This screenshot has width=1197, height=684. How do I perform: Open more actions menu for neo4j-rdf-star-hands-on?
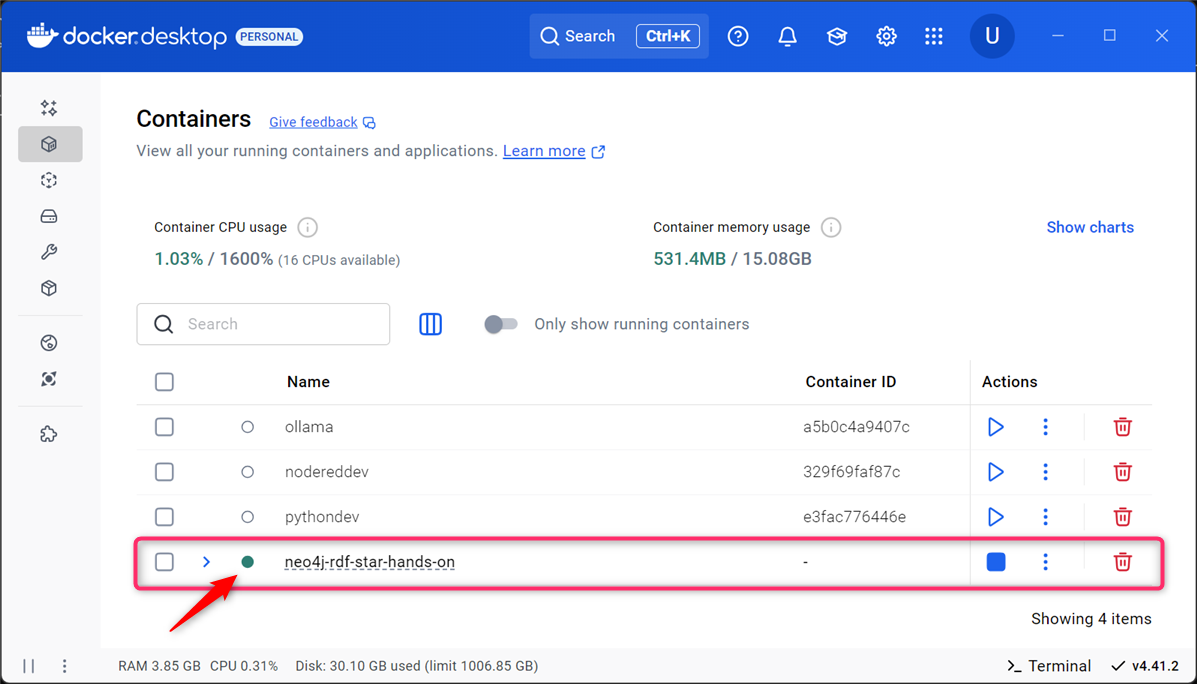pos(1045,562)
